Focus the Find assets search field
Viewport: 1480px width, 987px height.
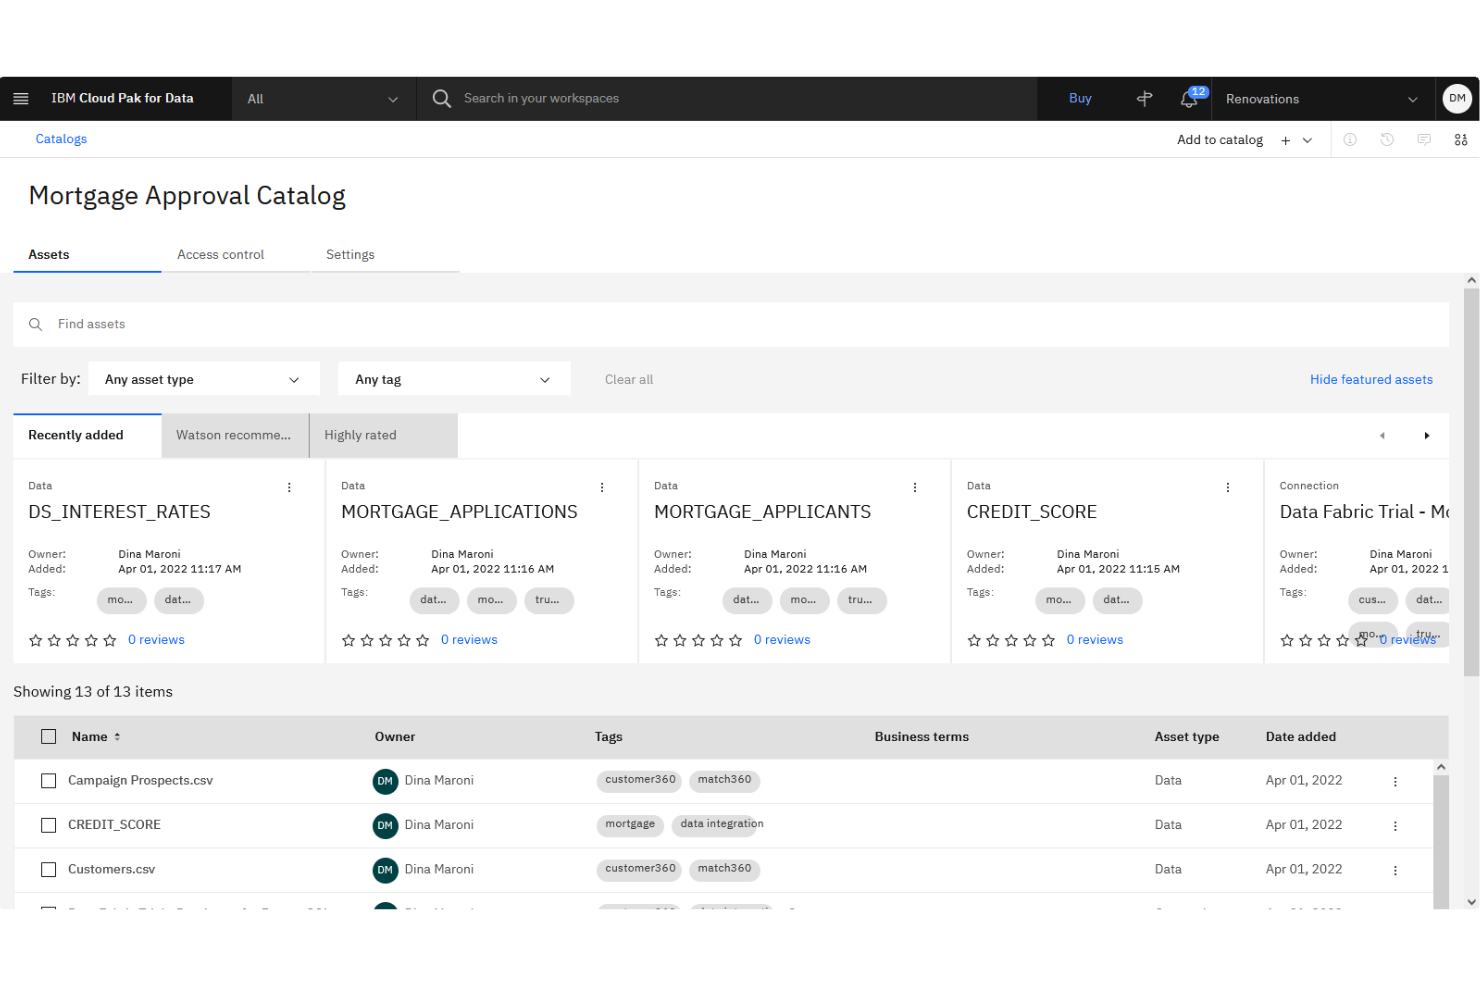(x=731, y=325)
